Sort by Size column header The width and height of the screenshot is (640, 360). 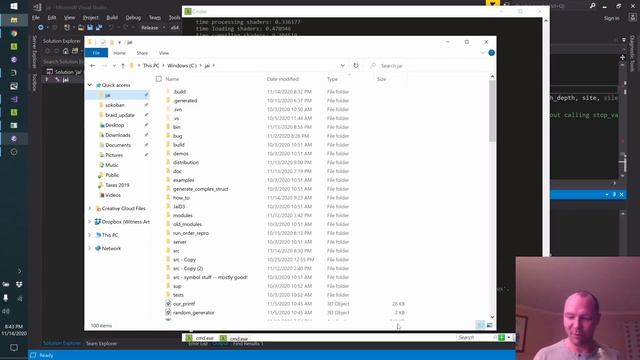(x=382, y=79)
